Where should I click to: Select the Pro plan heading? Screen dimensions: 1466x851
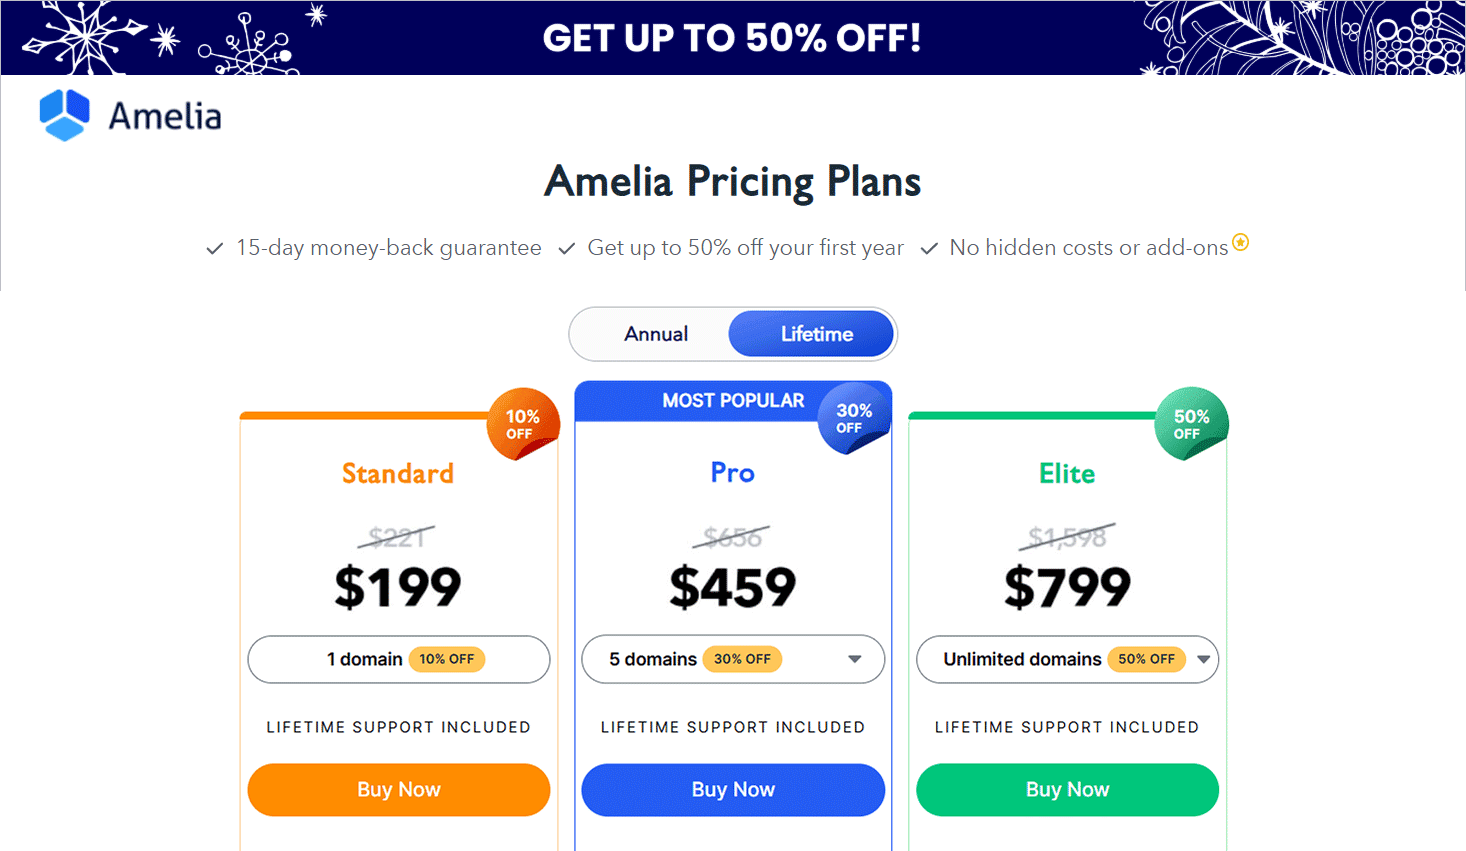pyautogui.click(x=732, y=473)
